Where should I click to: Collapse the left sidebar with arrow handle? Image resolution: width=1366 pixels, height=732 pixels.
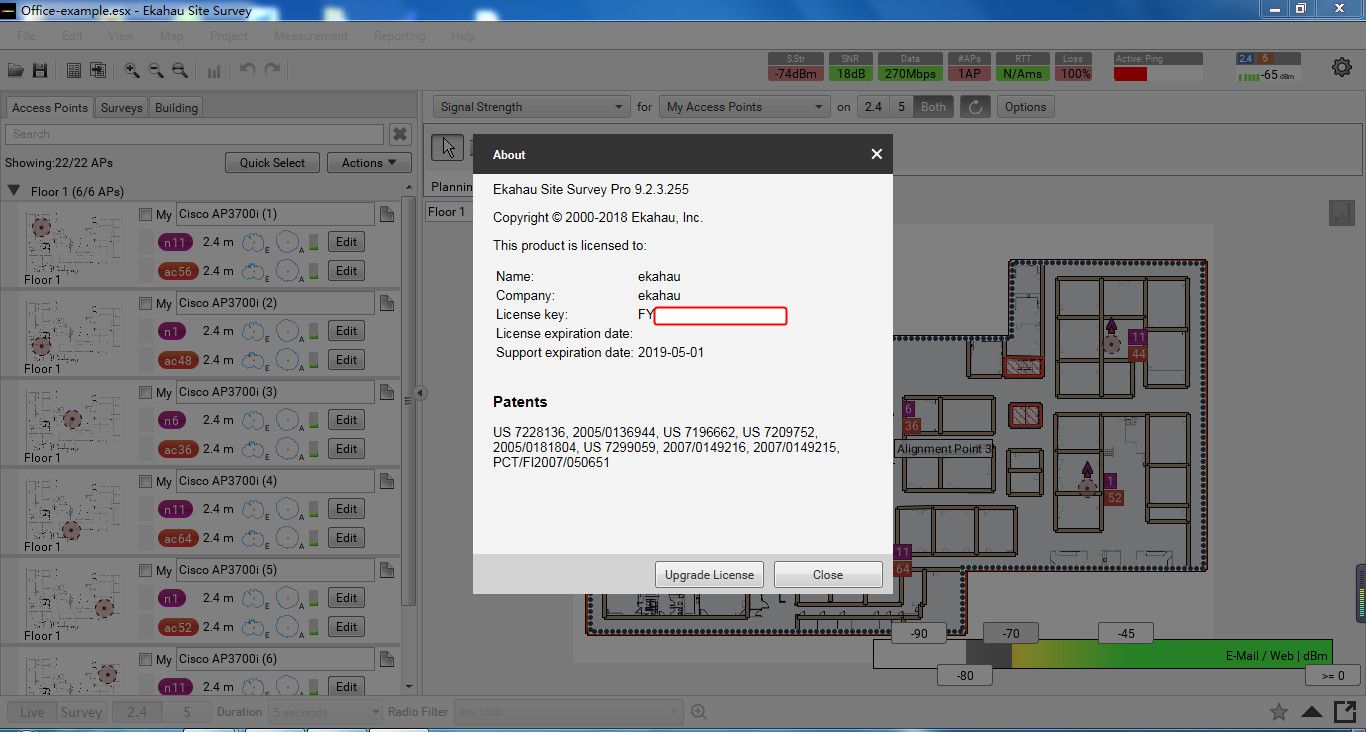[x=421, y=393]
